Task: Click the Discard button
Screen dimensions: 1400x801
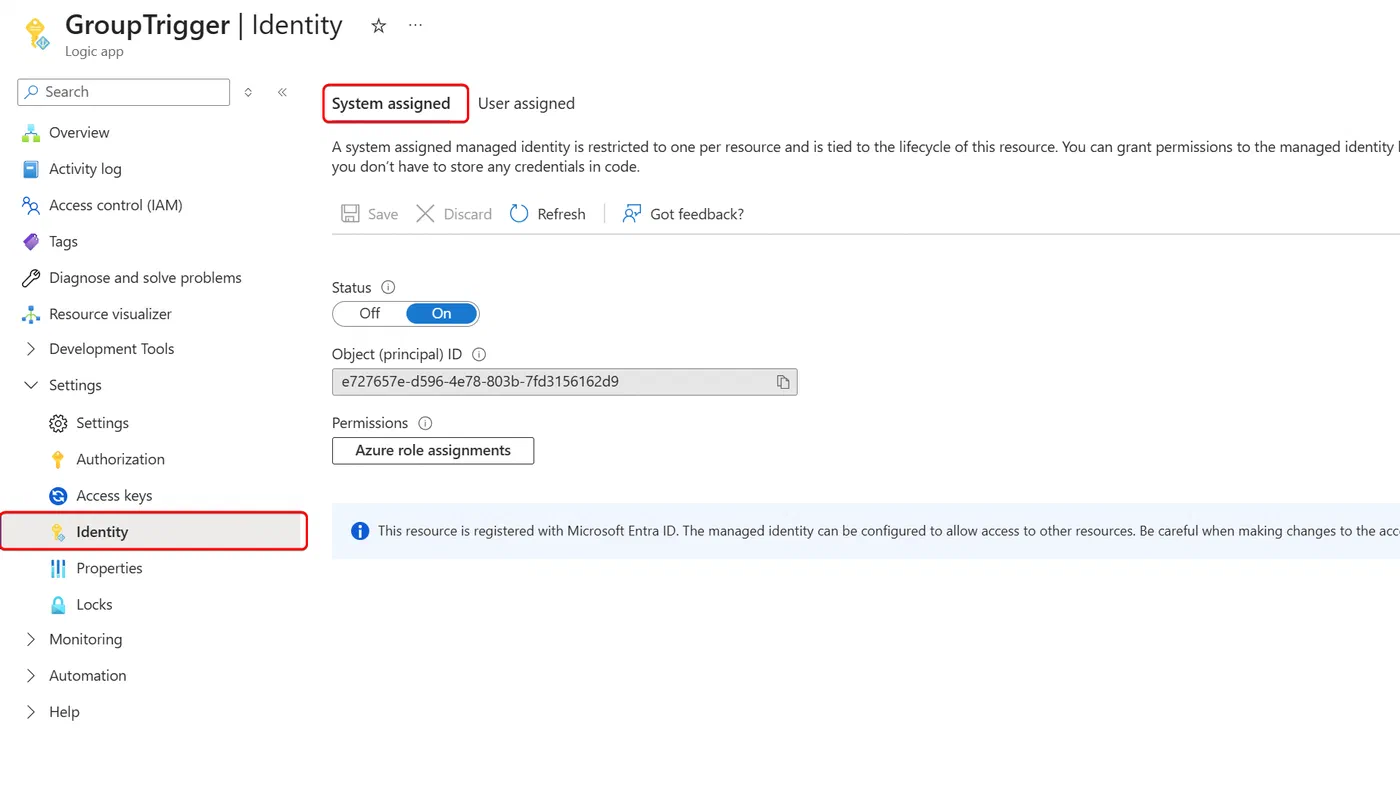Action: point(454,214)
